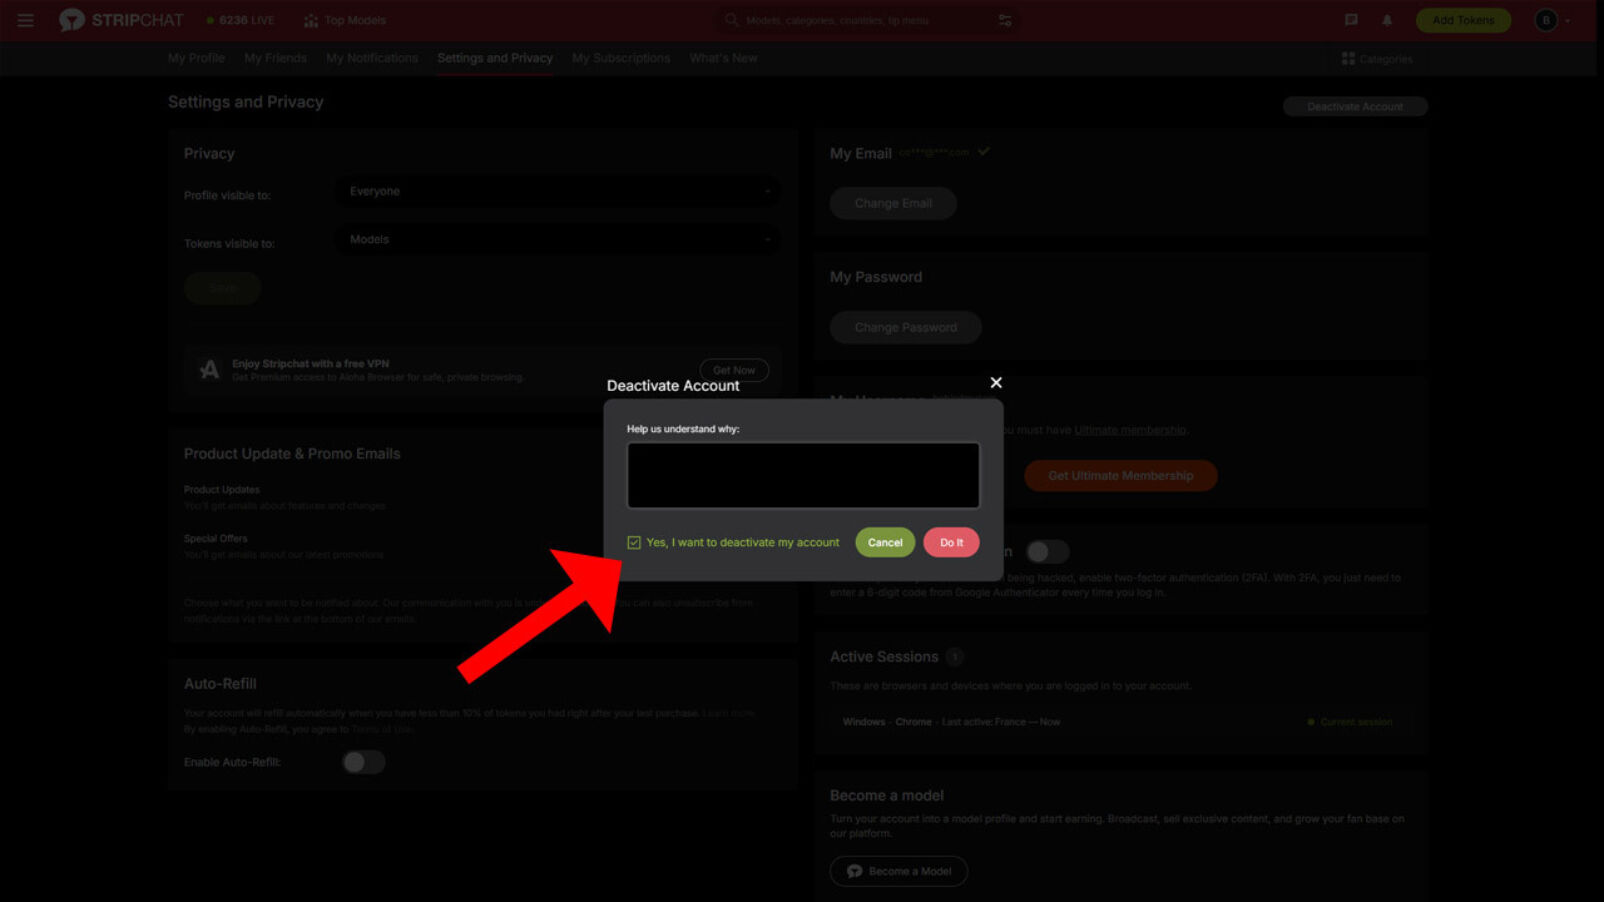The image size is (1604, 902).
Task: Click inside the 'Help us understand why' text box
Action: [802, 475]
